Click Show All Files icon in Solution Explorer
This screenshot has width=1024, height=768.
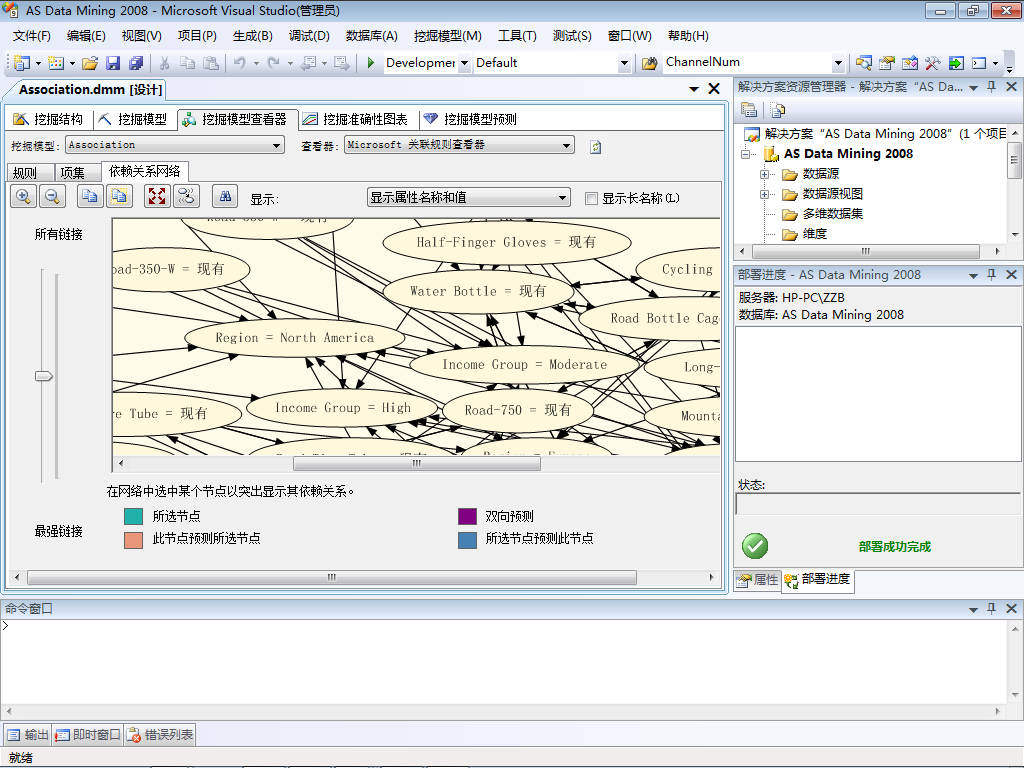[777, 110]
